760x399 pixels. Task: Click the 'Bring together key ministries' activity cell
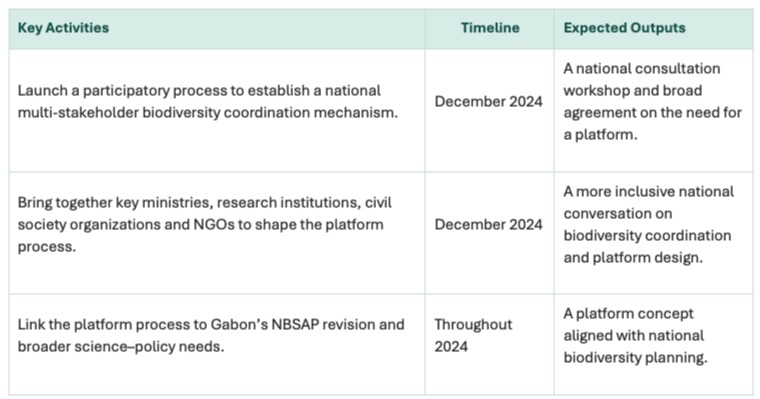(x=217, y=233)
